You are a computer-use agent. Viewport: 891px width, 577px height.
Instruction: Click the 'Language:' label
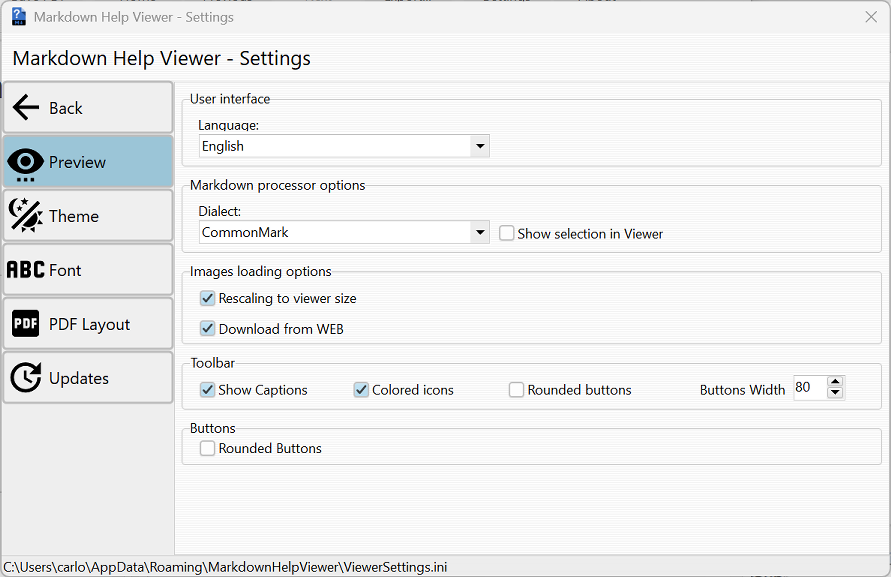click(x=228, y=125)
